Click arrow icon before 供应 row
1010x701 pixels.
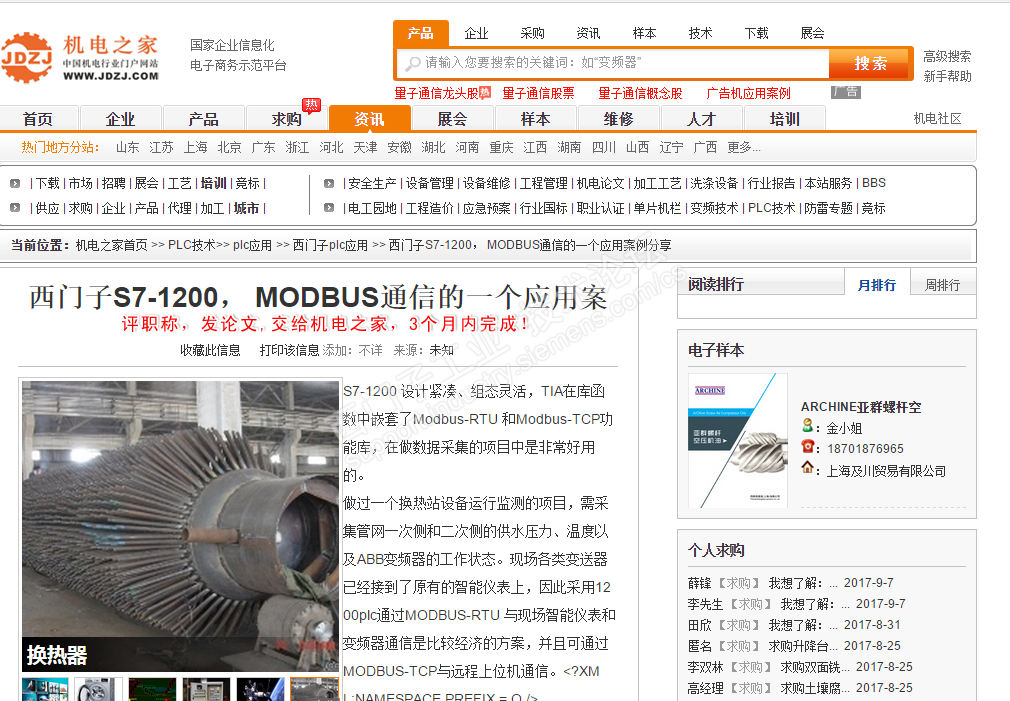tap(15, 207)
